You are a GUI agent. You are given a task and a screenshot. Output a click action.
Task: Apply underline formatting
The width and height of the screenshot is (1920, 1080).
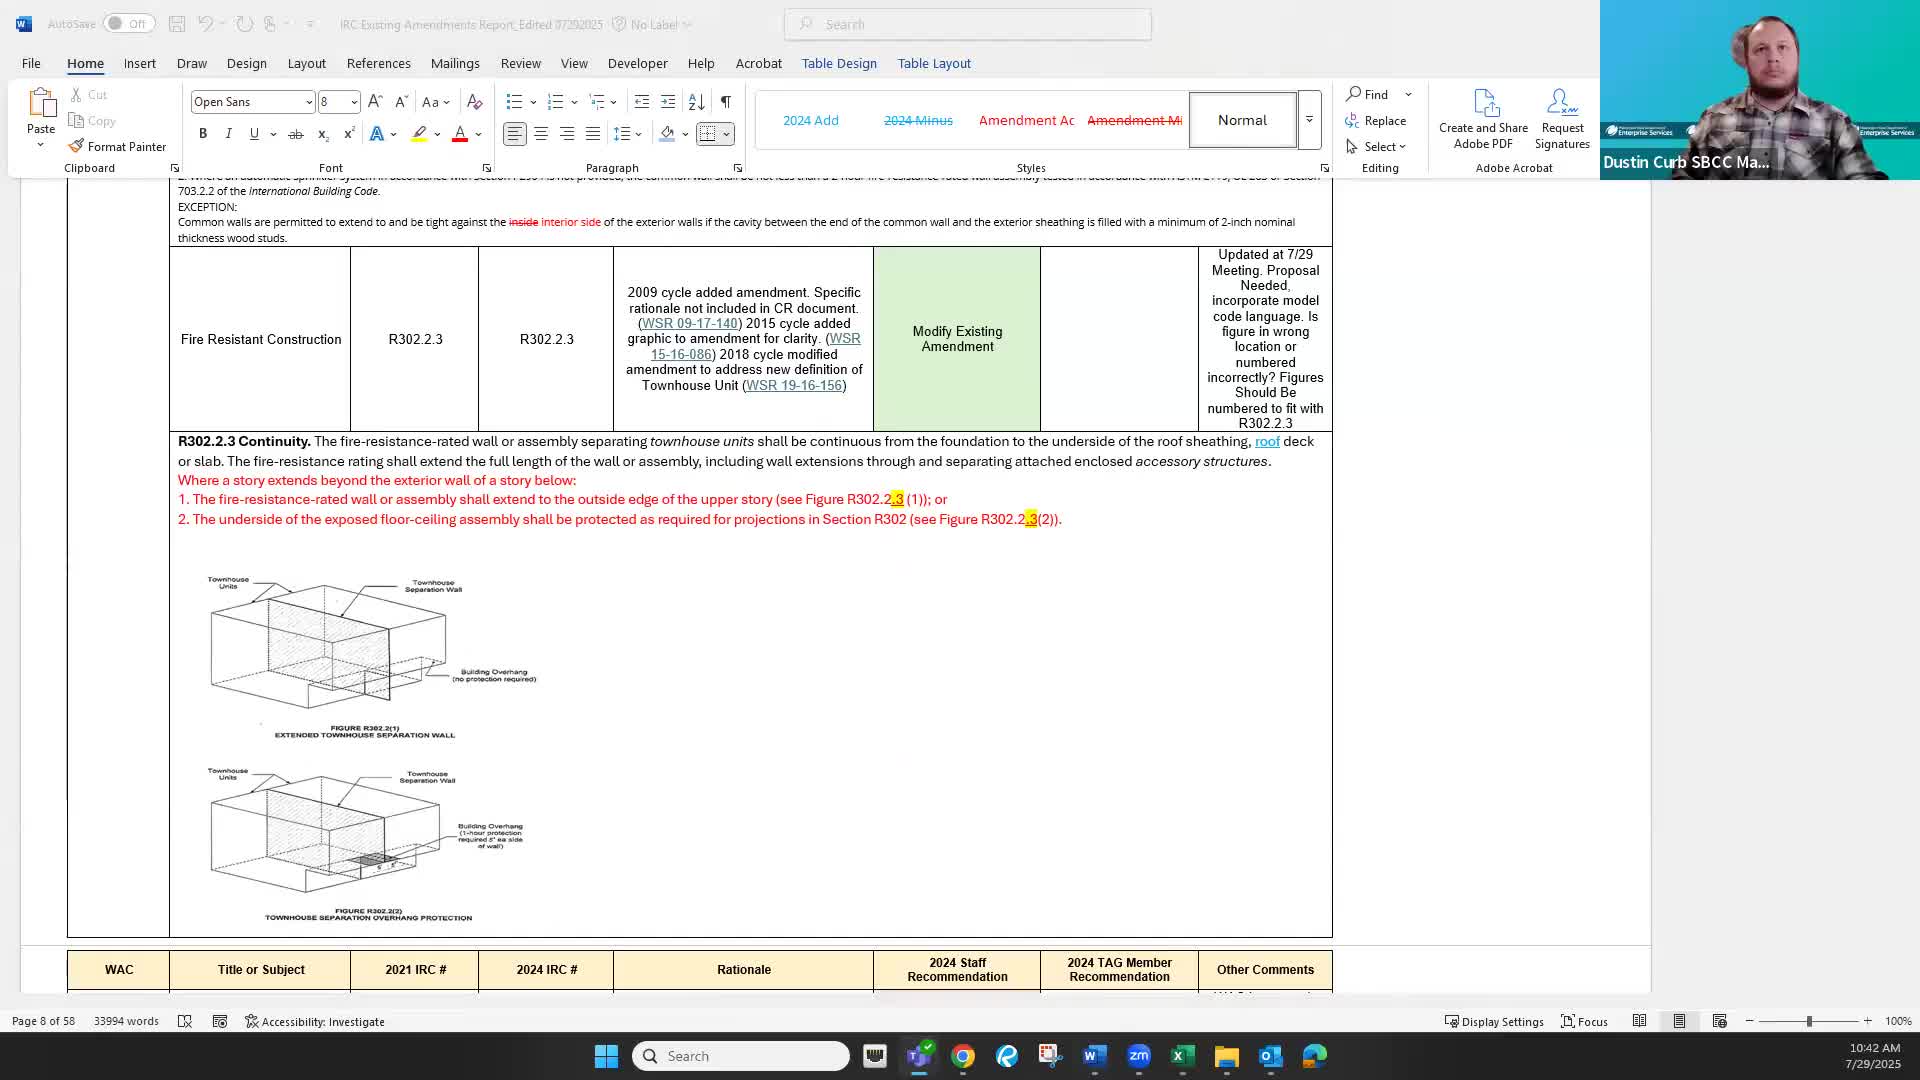(254, 134)
